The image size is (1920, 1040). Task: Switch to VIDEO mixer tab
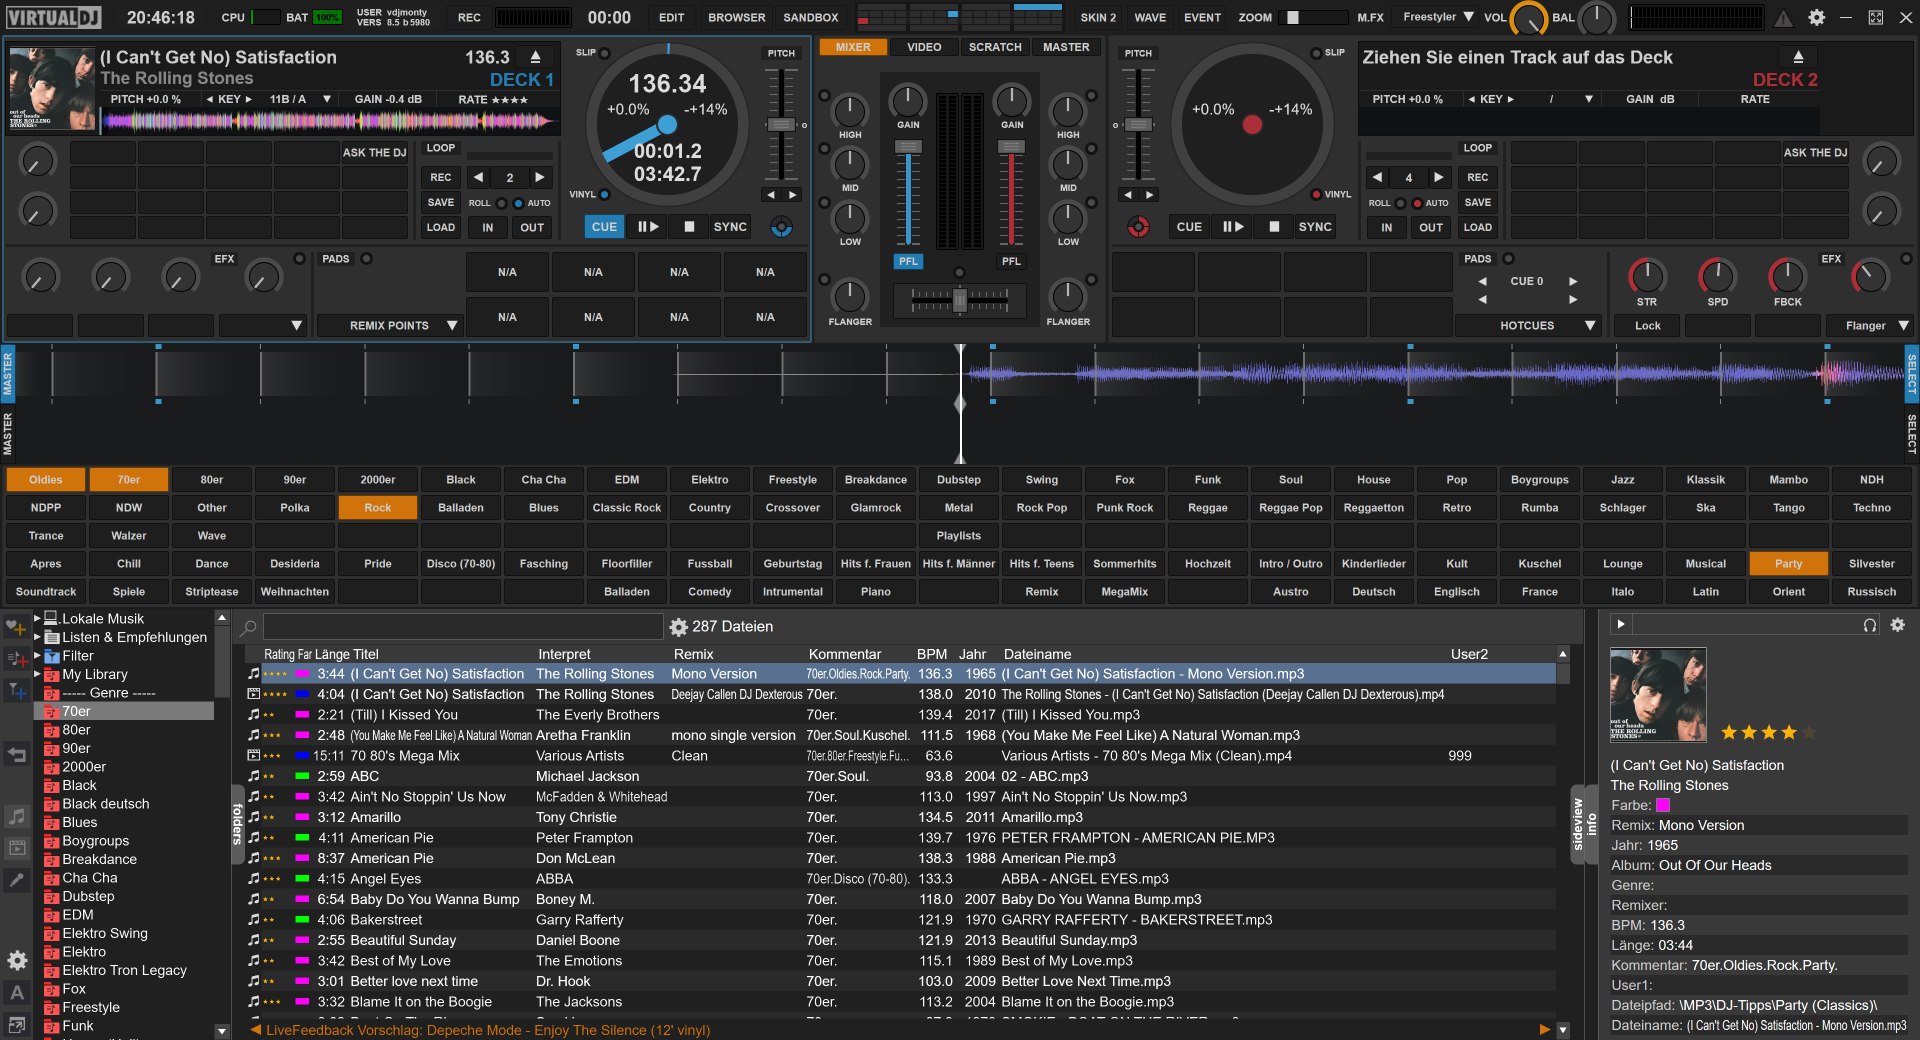coord(924,47)
